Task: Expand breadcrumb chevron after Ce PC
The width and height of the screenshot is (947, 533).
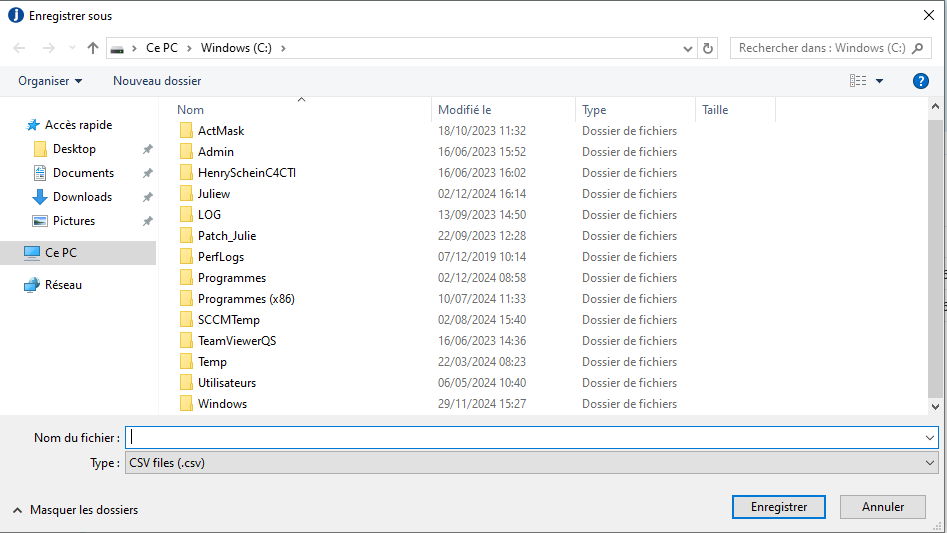Action: [x=189, y=48]
